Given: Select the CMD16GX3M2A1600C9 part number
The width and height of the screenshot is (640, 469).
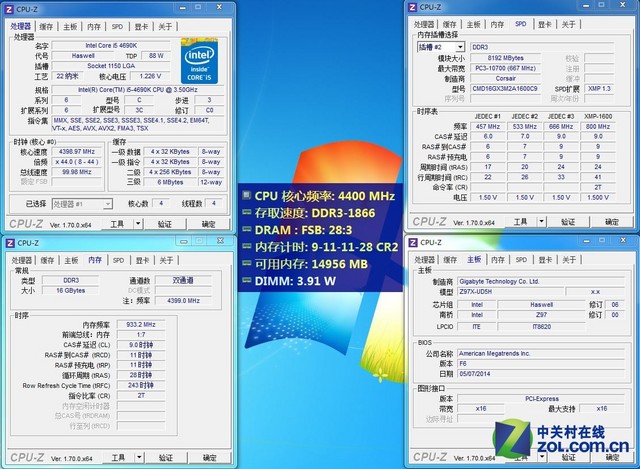Looking at the screenshot, I should click(505, 89).
